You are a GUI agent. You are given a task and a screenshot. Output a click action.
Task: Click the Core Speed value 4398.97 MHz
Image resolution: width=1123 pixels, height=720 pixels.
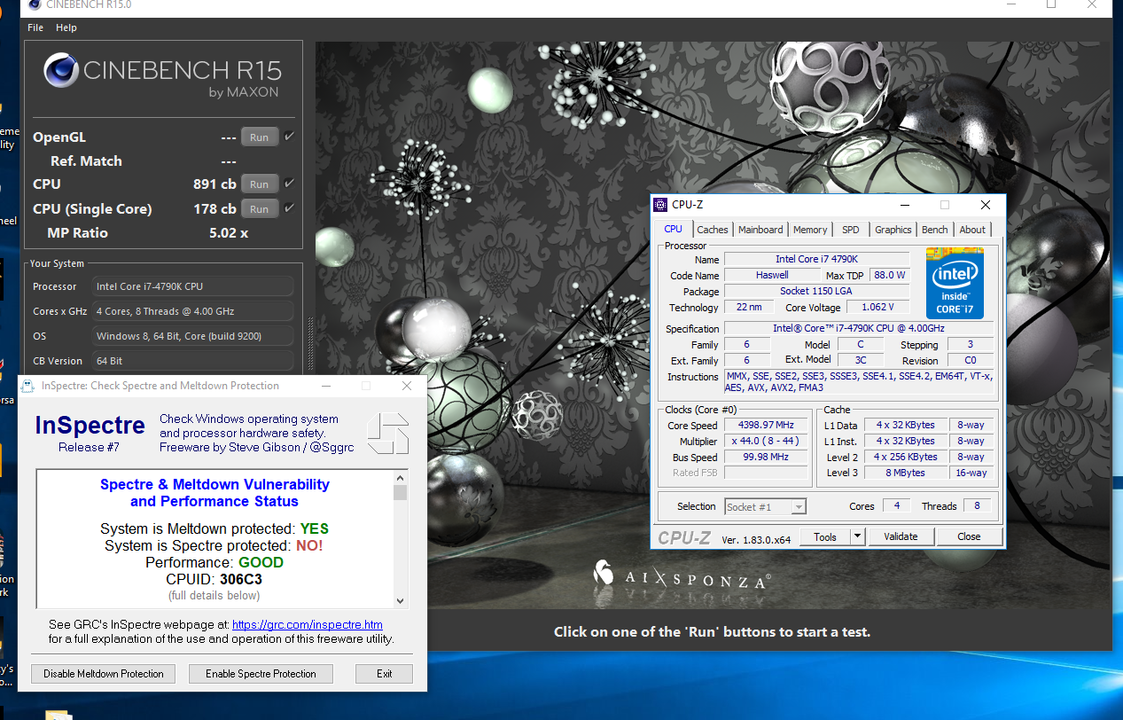click(x=766, y=425)
